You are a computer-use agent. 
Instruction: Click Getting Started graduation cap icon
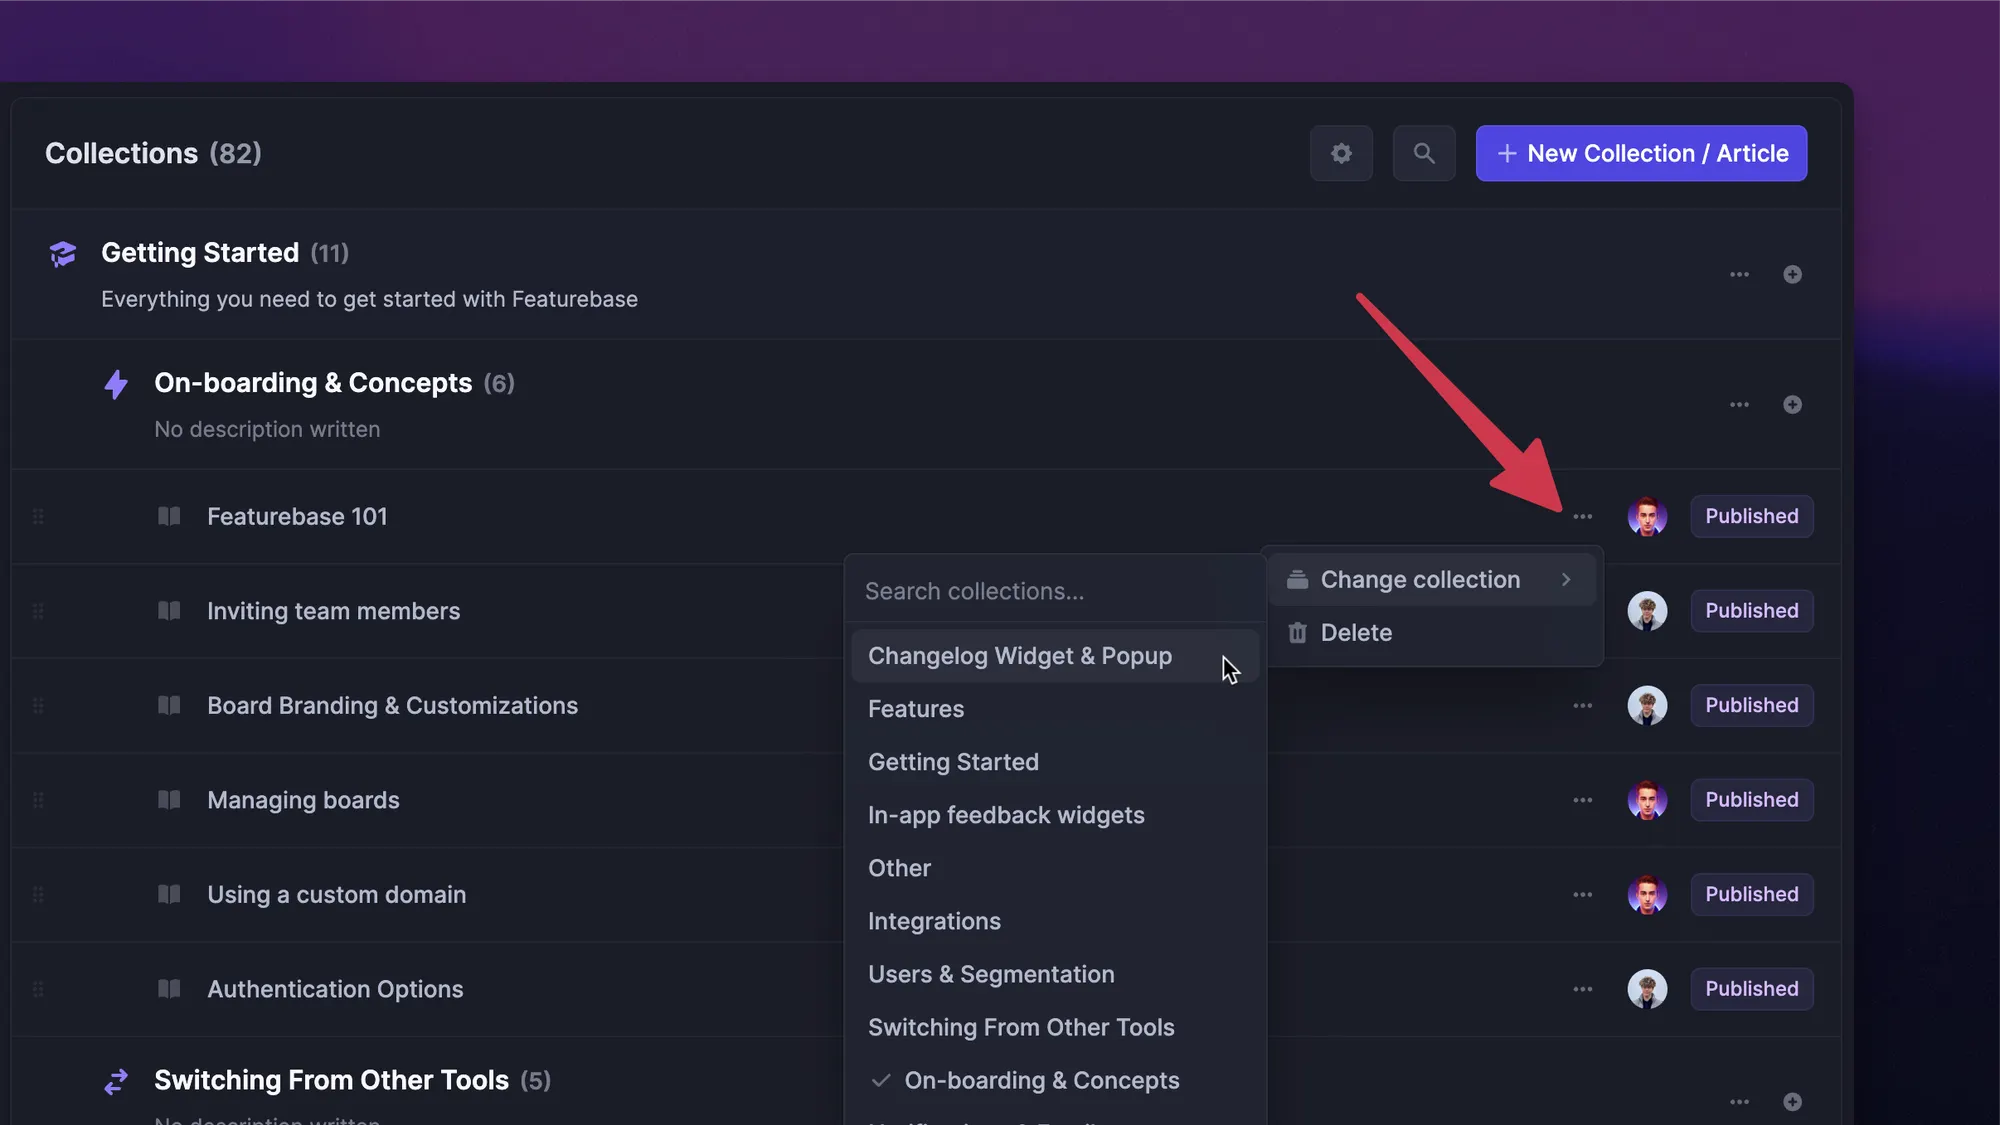(63, 254)
